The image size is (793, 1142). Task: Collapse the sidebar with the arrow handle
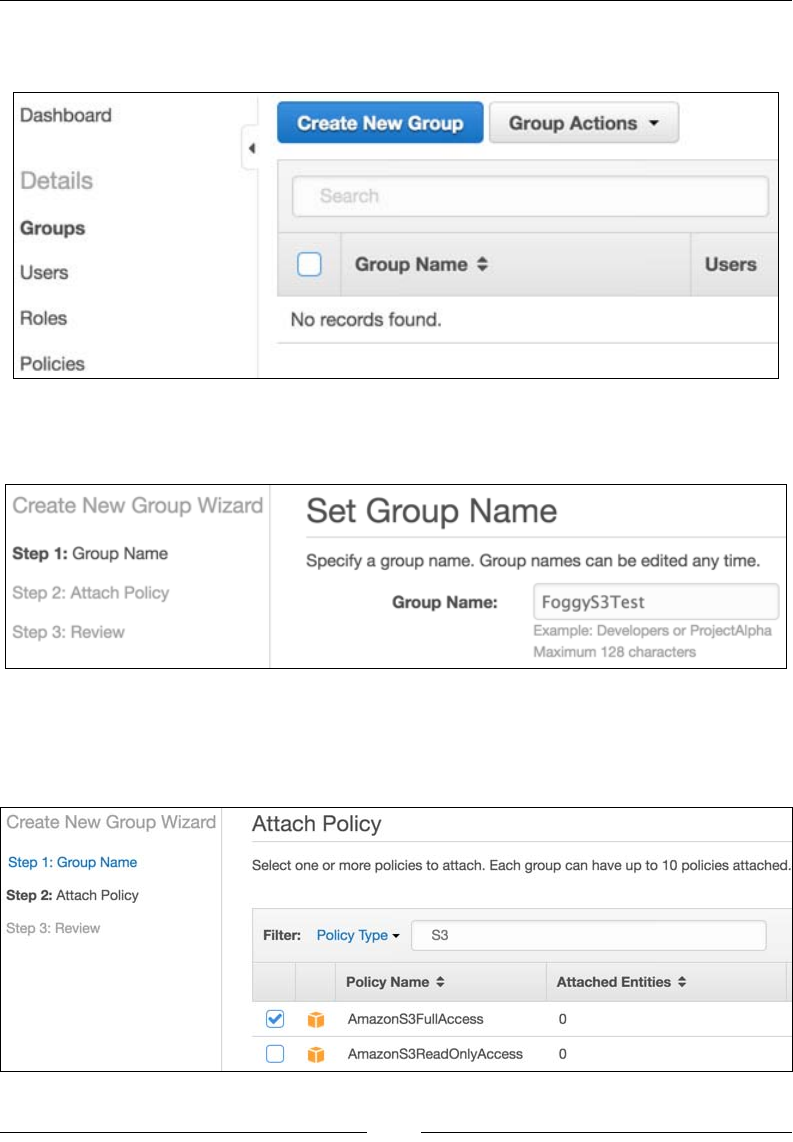pos(251,149)
